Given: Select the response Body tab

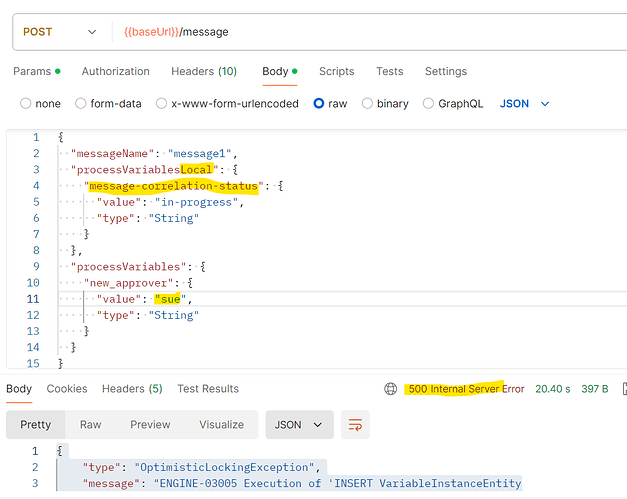Looking at the screenshot, I should coord(19,389).
